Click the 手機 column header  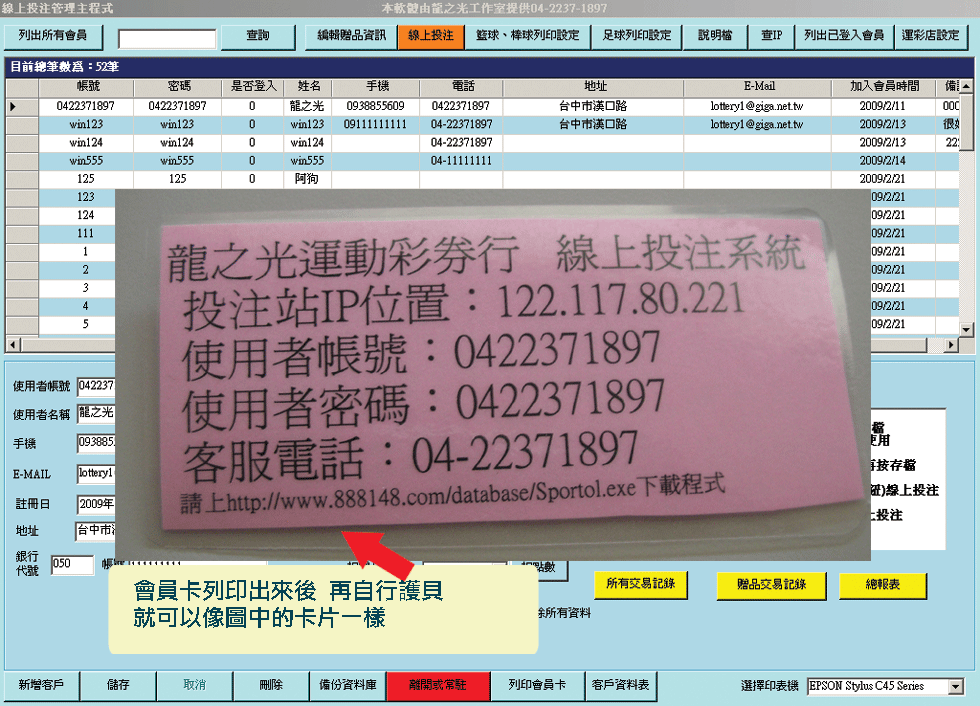point(376,87)
